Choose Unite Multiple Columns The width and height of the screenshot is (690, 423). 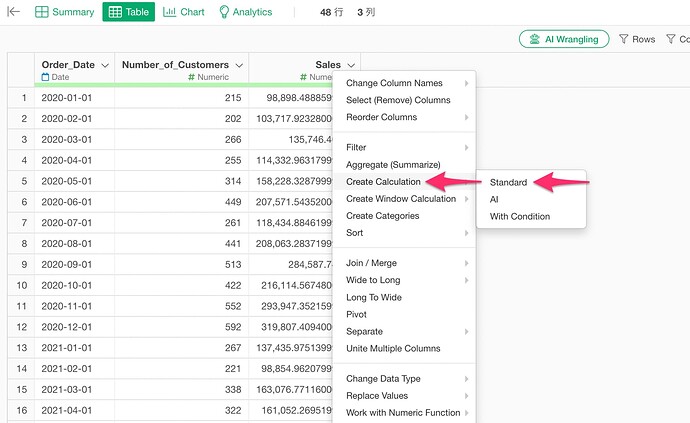(x=404, y=349)
